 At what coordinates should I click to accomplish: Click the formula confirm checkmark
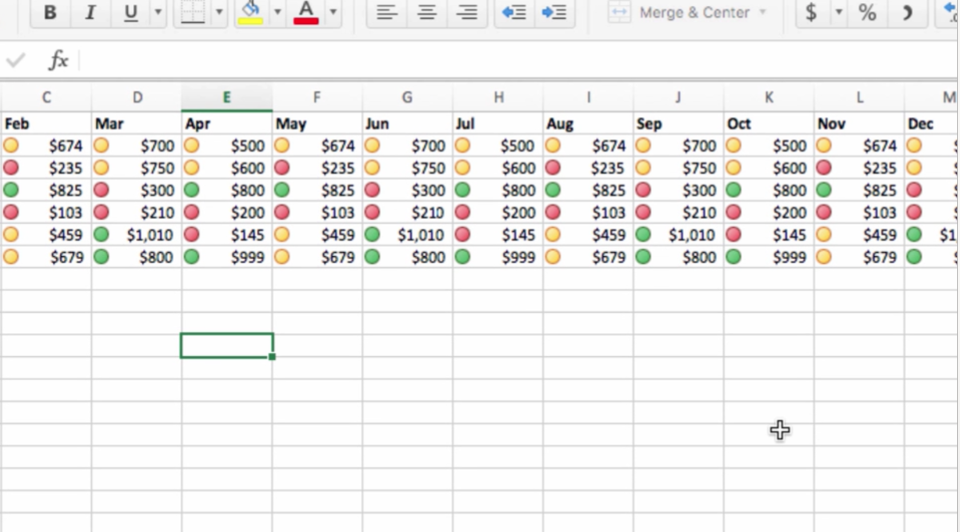[x=16, y=60]
